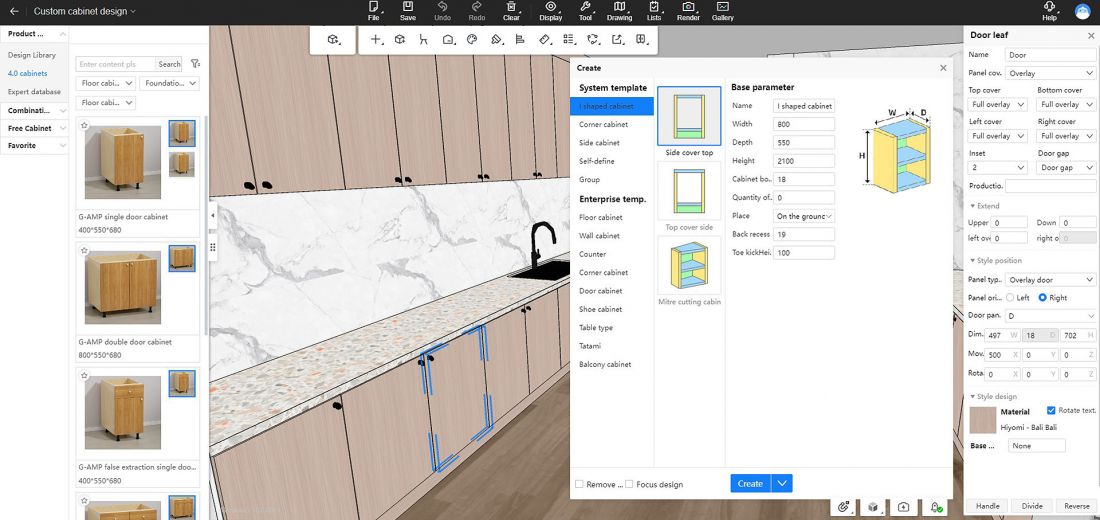
Task: Choose the align tool icon
Action: pyautogui.click(x=520, y=39)
